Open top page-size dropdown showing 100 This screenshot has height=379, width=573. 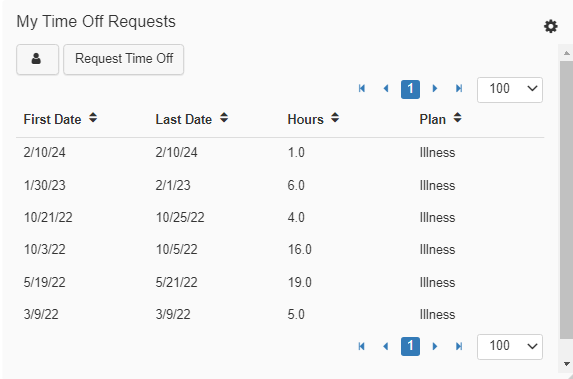[x=510, y=90]
